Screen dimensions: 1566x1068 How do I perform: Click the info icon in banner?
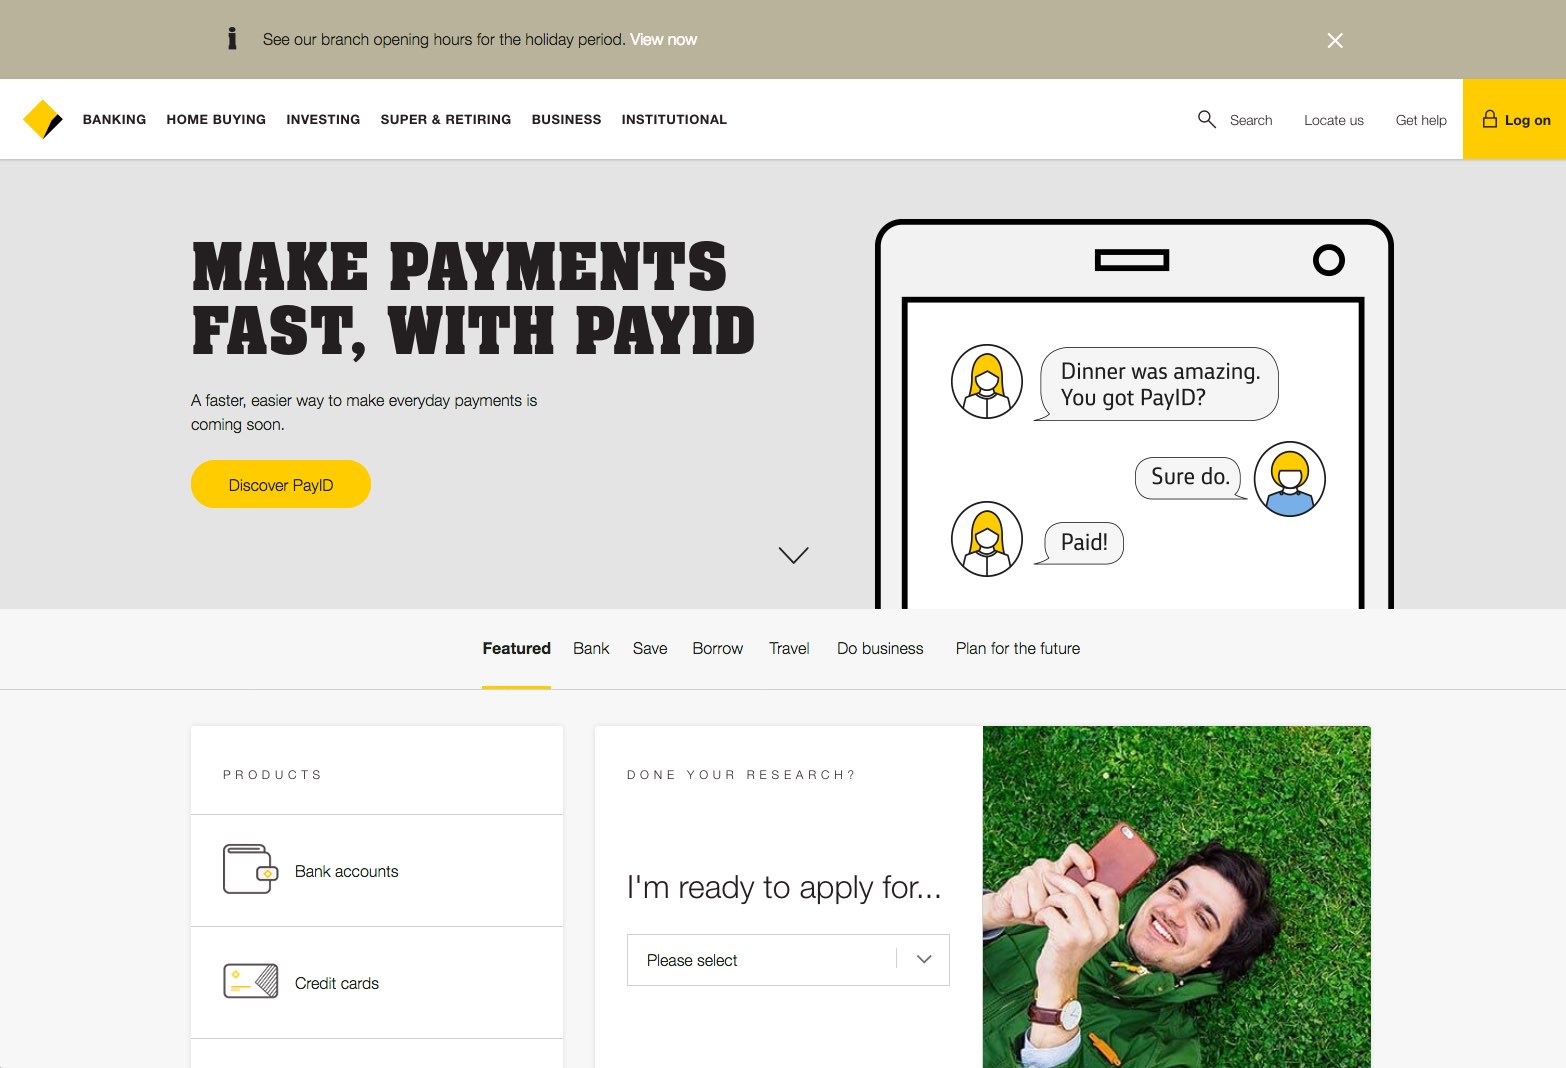point(232,39)
